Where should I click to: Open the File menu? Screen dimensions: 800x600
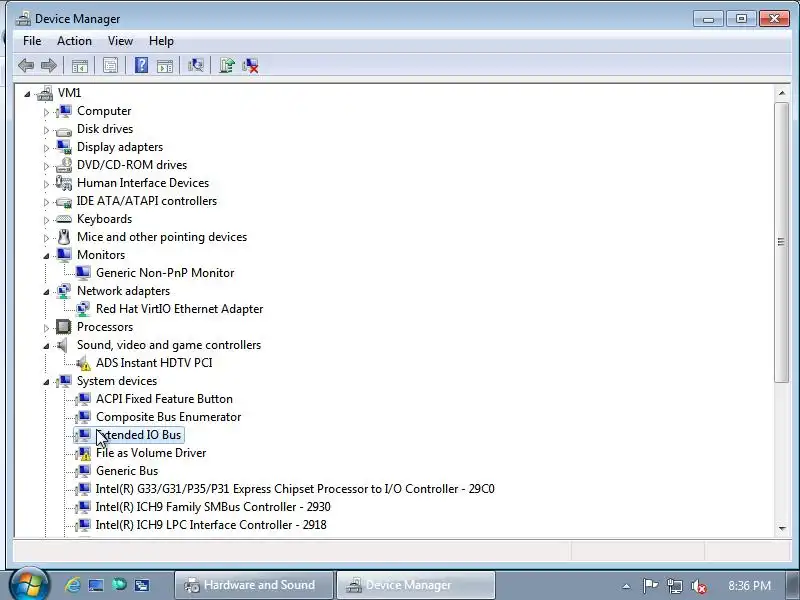[x=32, y=41]
